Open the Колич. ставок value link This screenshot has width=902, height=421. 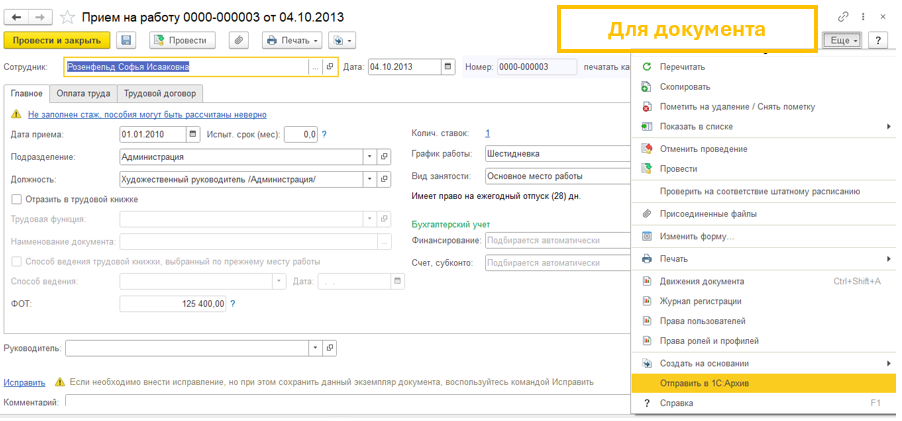[x=487, y=133]
